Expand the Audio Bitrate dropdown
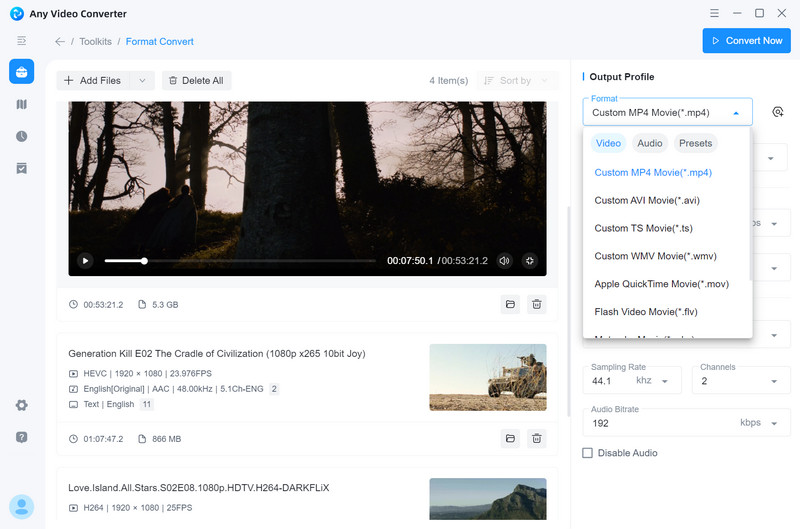This screenshot has height=529, width=800. pos(774,423)
